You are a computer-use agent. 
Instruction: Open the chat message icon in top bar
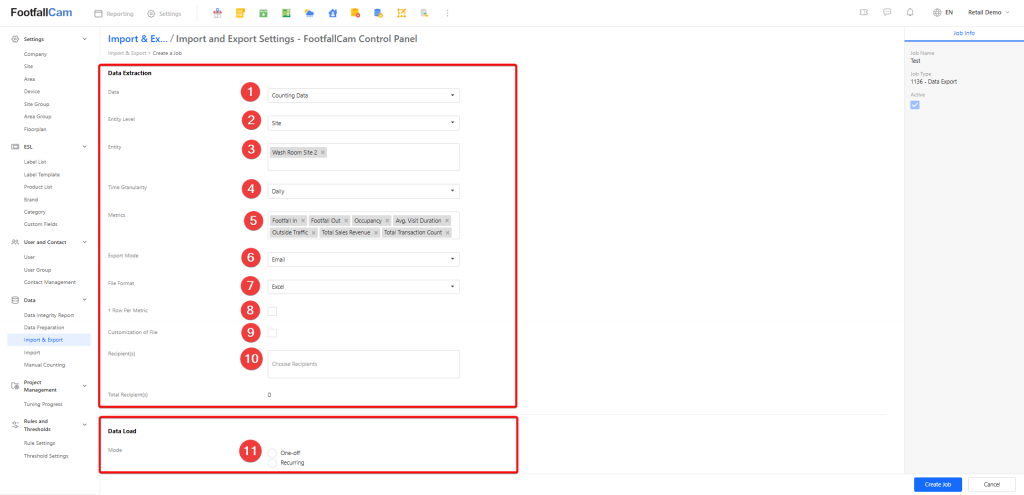point(887,12)
